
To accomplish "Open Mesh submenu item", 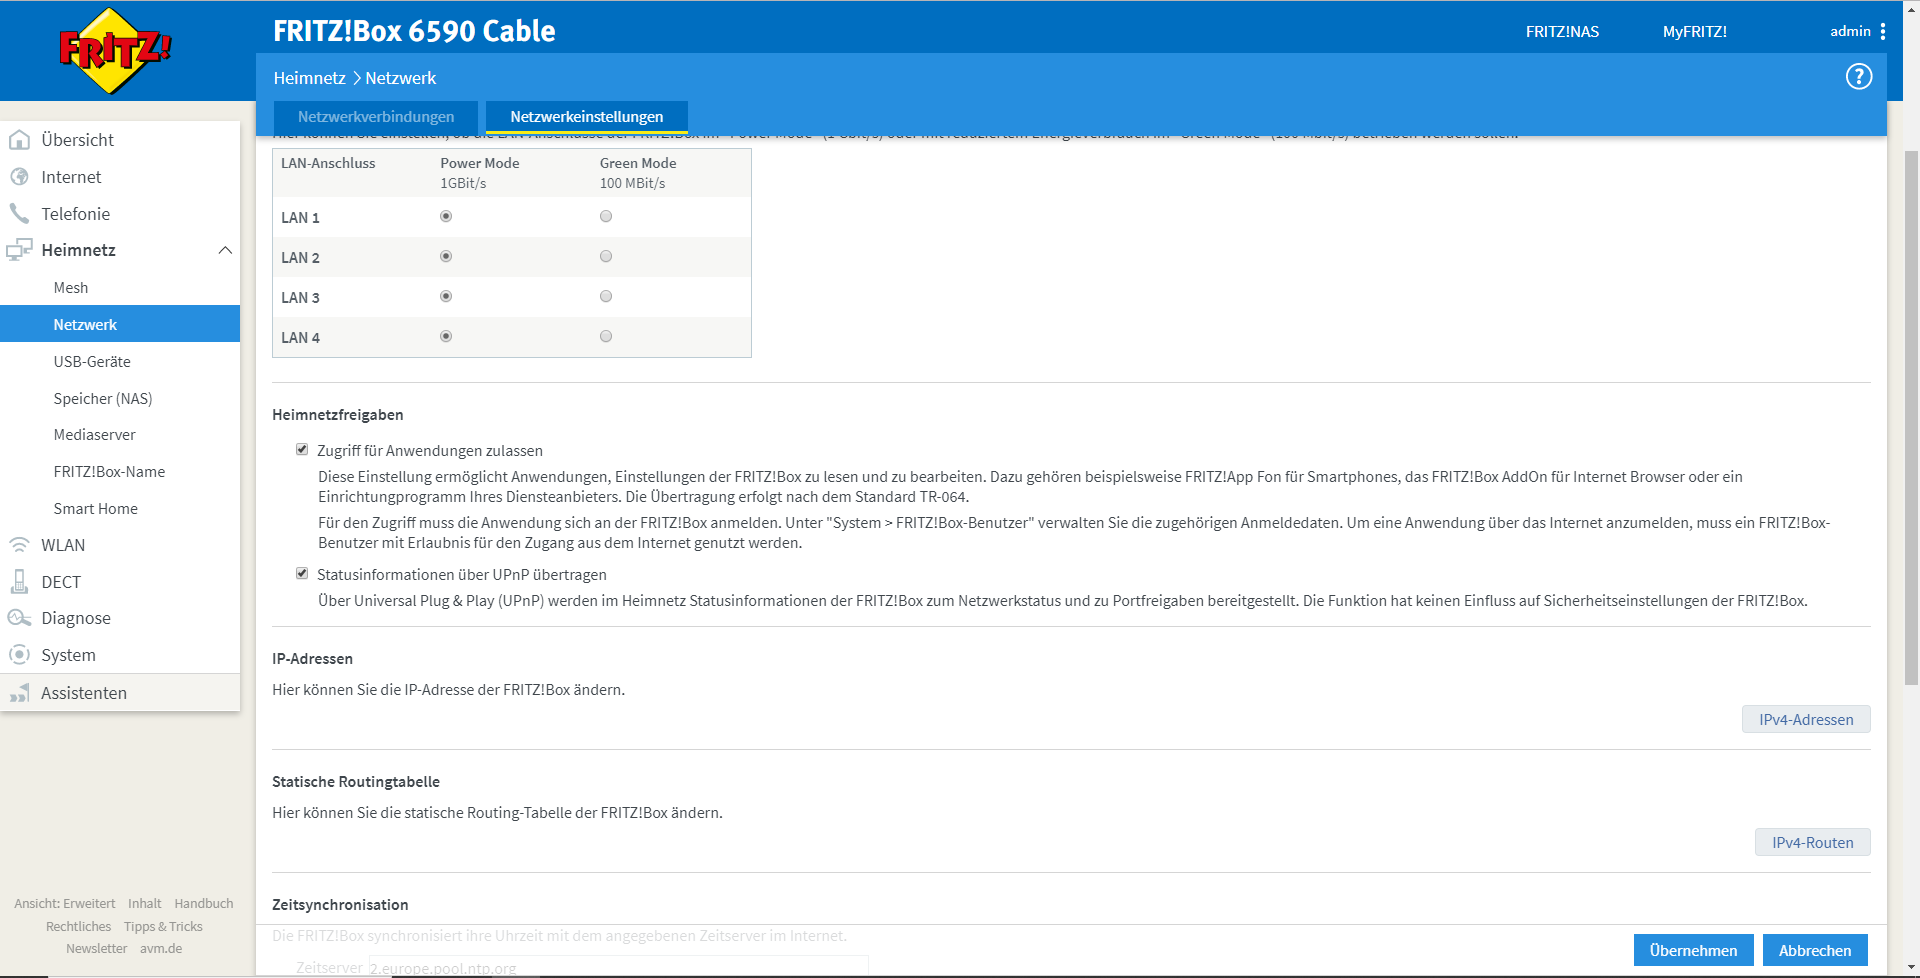I will click(71, 288).
